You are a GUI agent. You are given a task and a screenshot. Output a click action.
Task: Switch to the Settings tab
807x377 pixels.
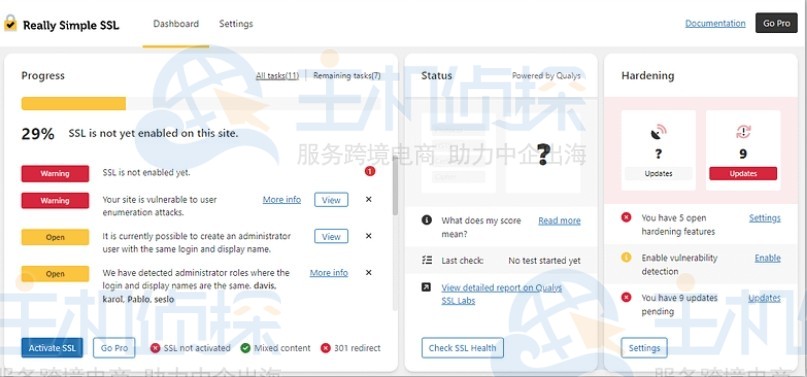pyautogui.click(x=236, y=24)
